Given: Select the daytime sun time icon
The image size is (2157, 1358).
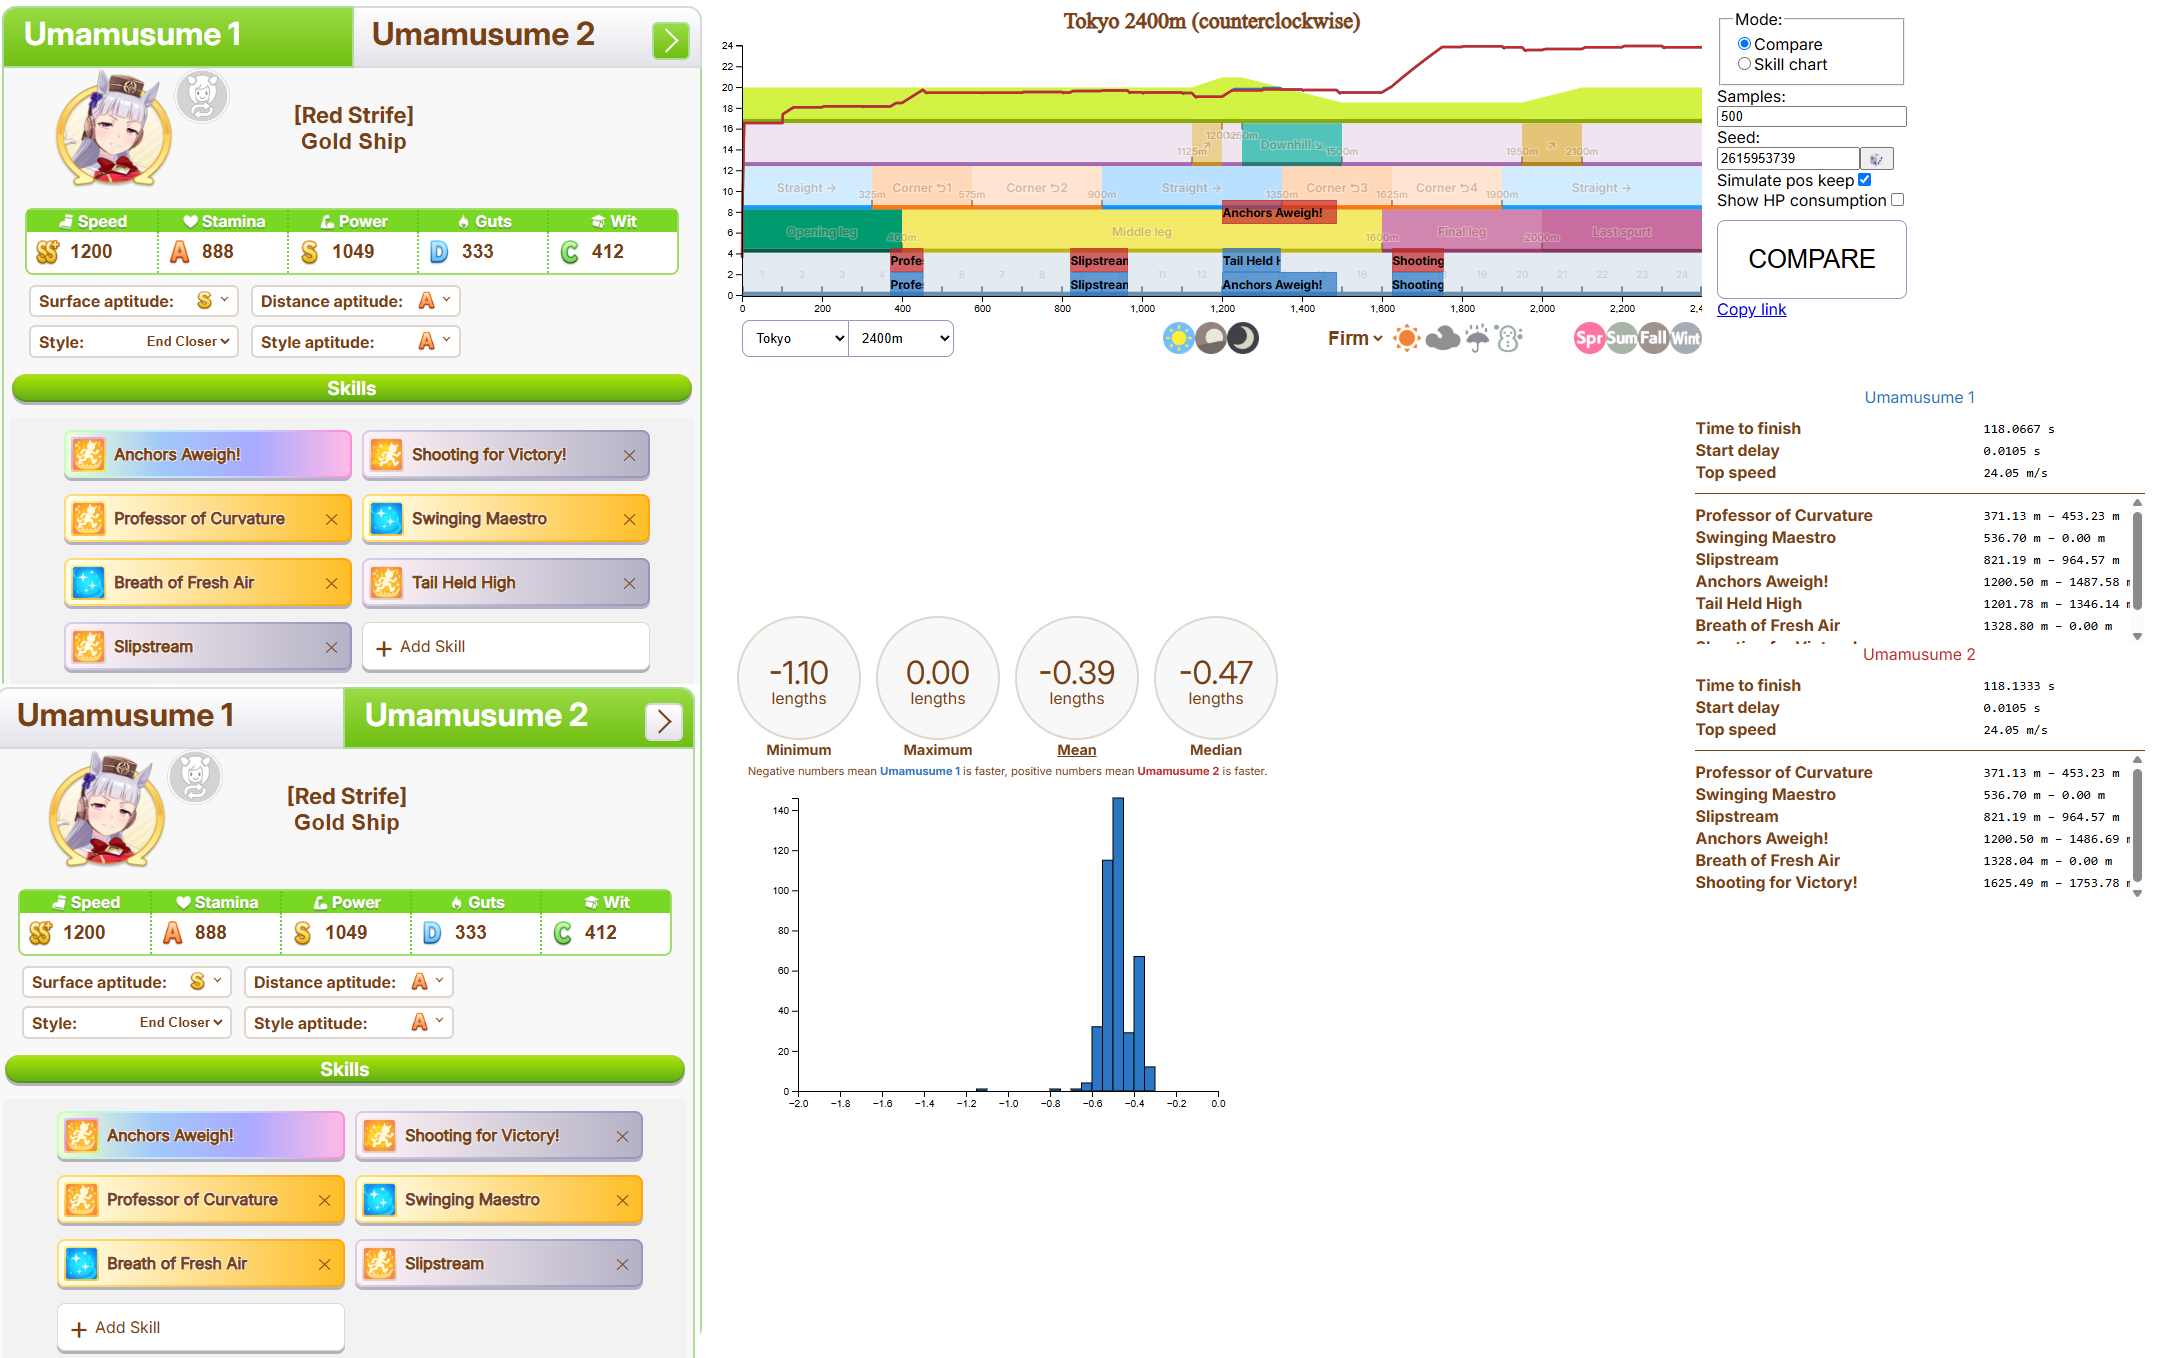Looking at the screenshot, I should pyautogui.click(x=1179, y=338).
